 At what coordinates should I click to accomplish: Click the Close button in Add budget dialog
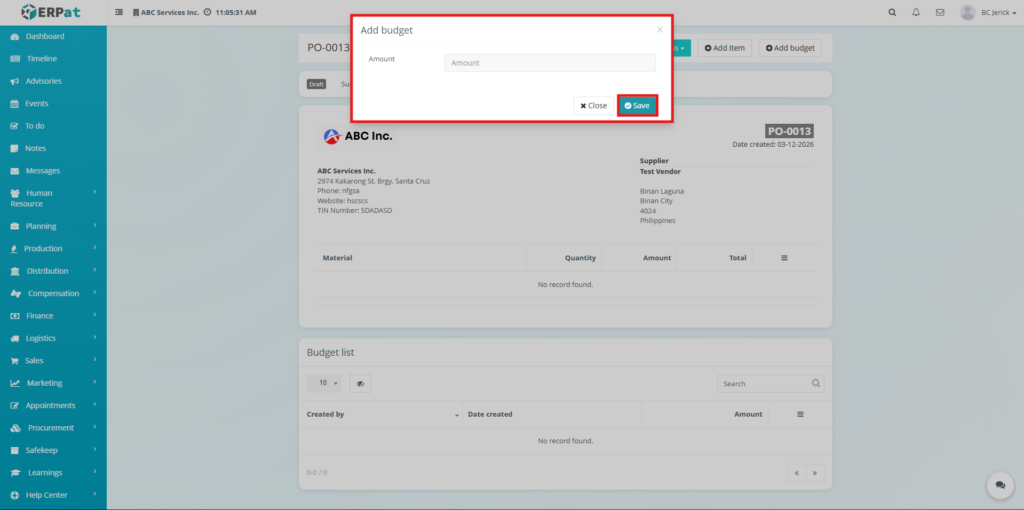point(594,105)
